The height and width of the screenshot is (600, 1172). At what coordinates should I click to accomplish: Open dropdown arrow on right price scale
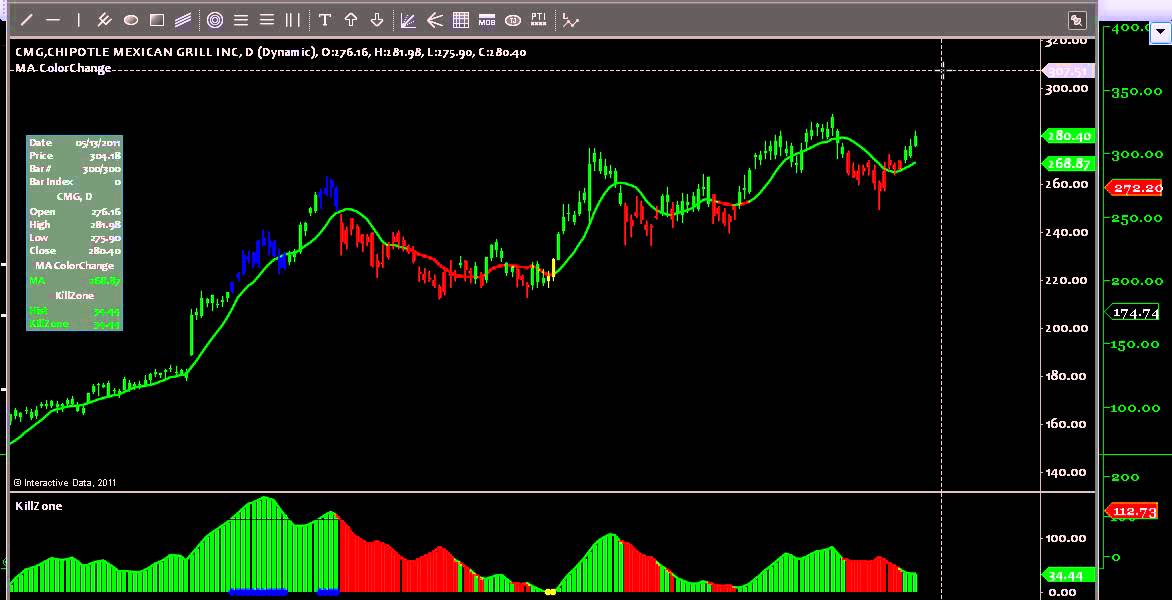pos(1161,33)
